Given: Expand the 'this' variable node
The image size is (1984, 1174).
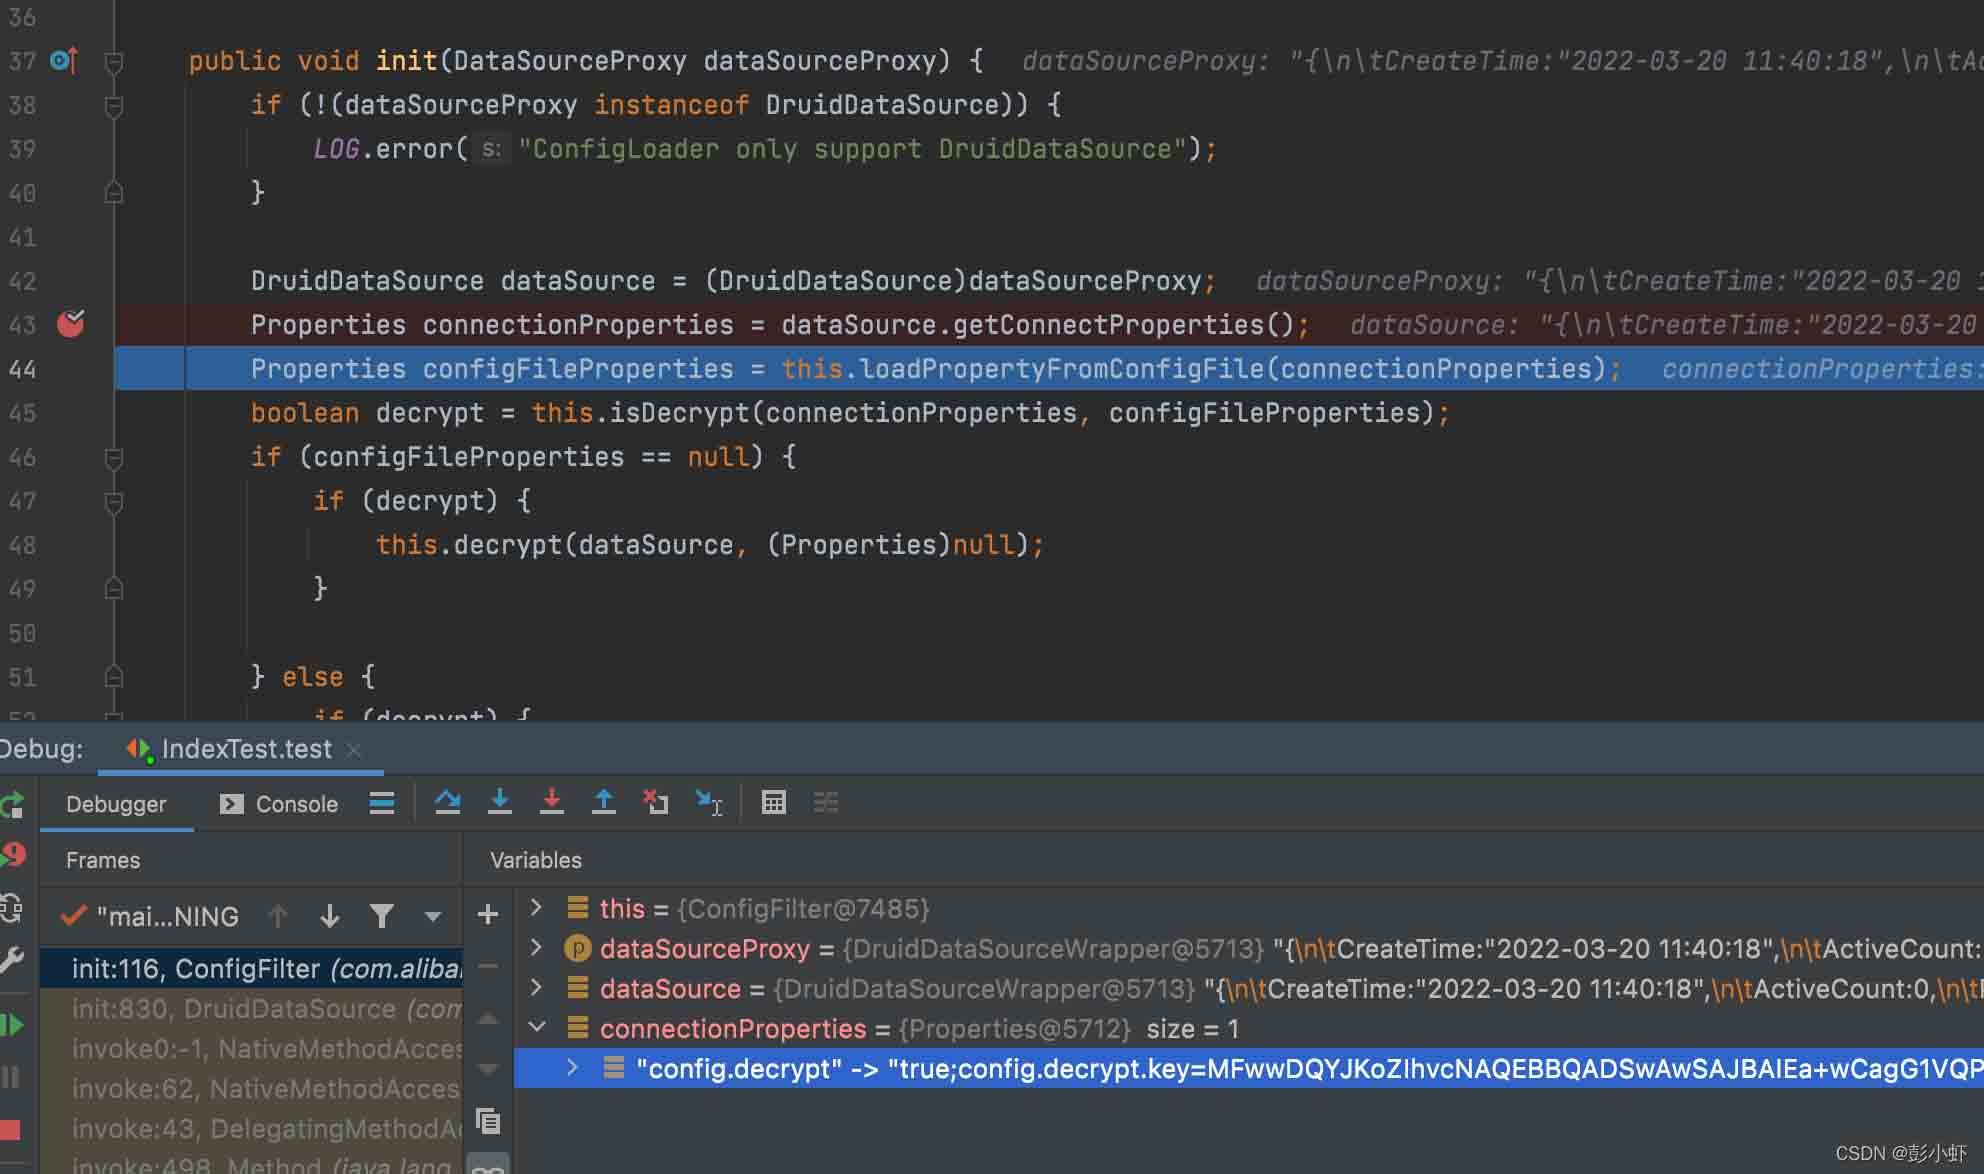Looking at the screenshot, I should point(537,908).
